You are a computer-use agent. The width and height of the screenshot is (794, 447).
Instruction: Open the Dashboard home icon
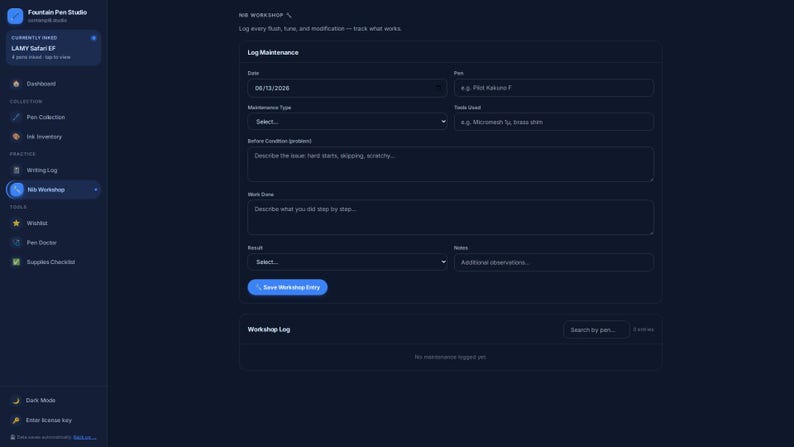click(x=16, y=84)
